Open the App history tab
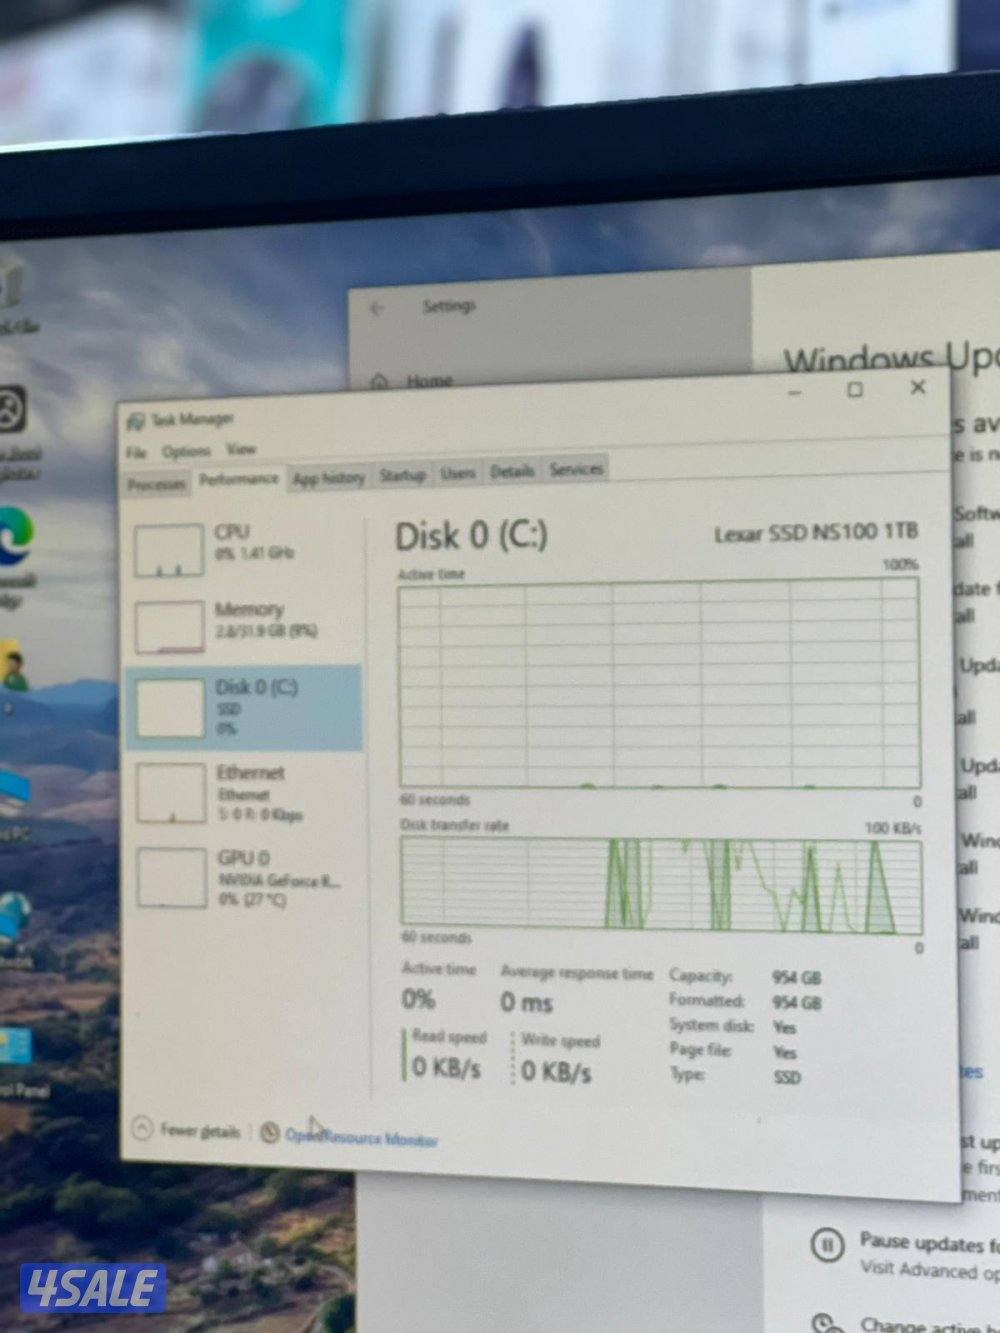This screenshot has width=1000, height=1333. coord(330,477)
